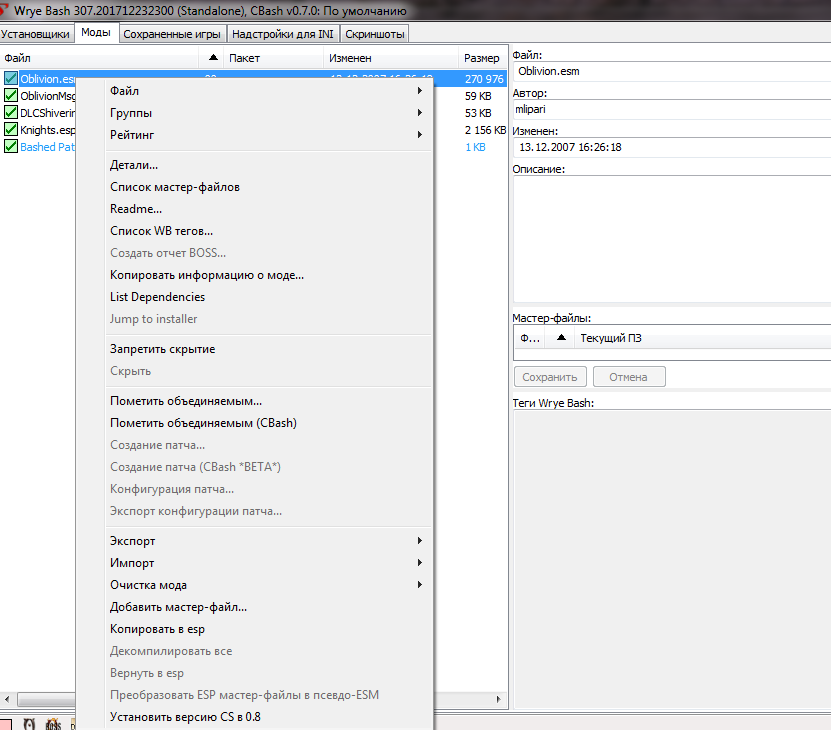
Task: Expand the Очистка мода submenu
Action: click(269, 585)
